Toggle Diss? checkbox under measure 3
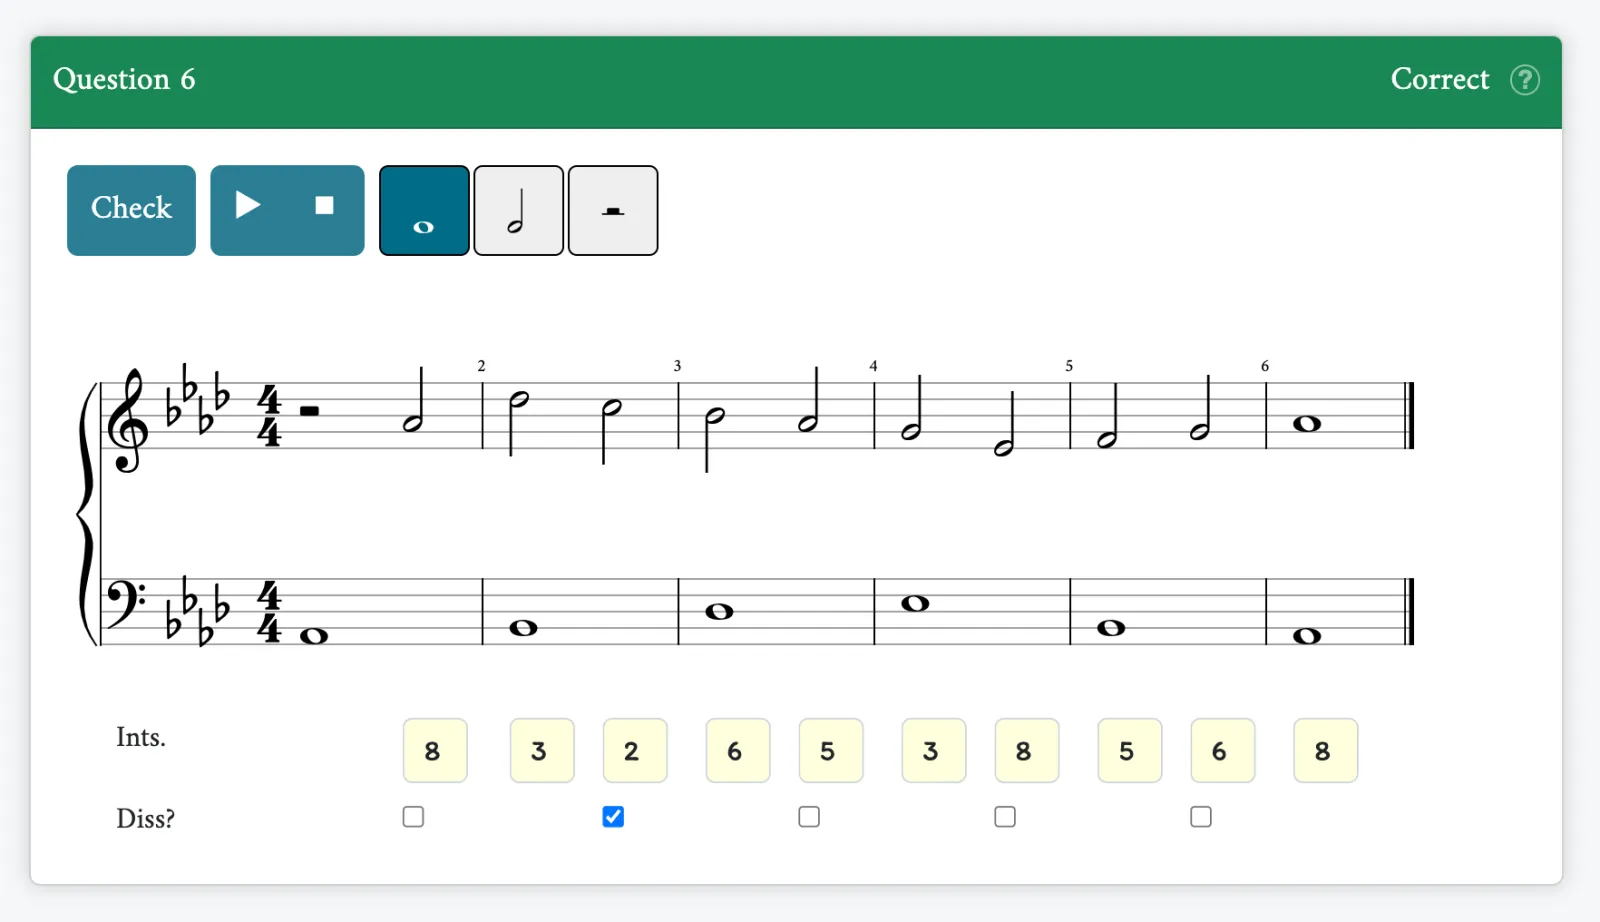 [809, 817]
